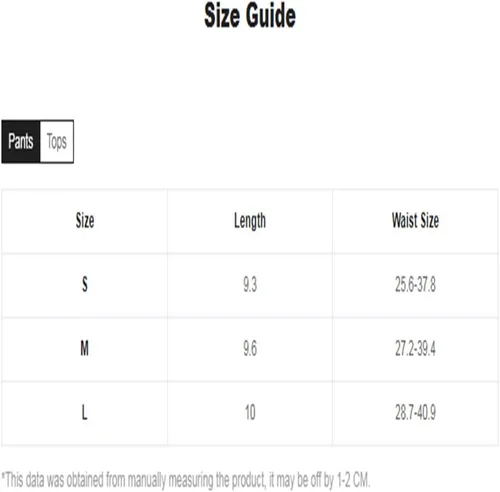Click the 28.7-40.9 waist value
The height and width of the screenshot is (492, 500).
tap(415, 412)
